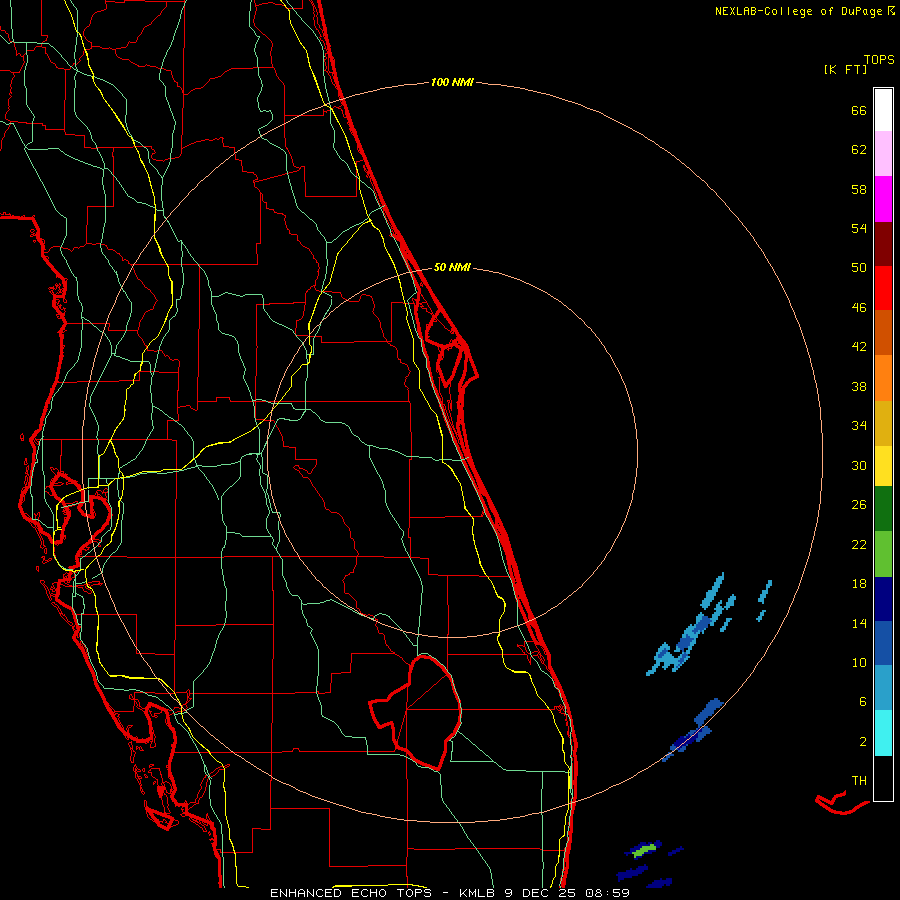Screen dimensions: 900x900
Task: Click the light pink 62 K FT swatch
Action: [x=883, y=154]
